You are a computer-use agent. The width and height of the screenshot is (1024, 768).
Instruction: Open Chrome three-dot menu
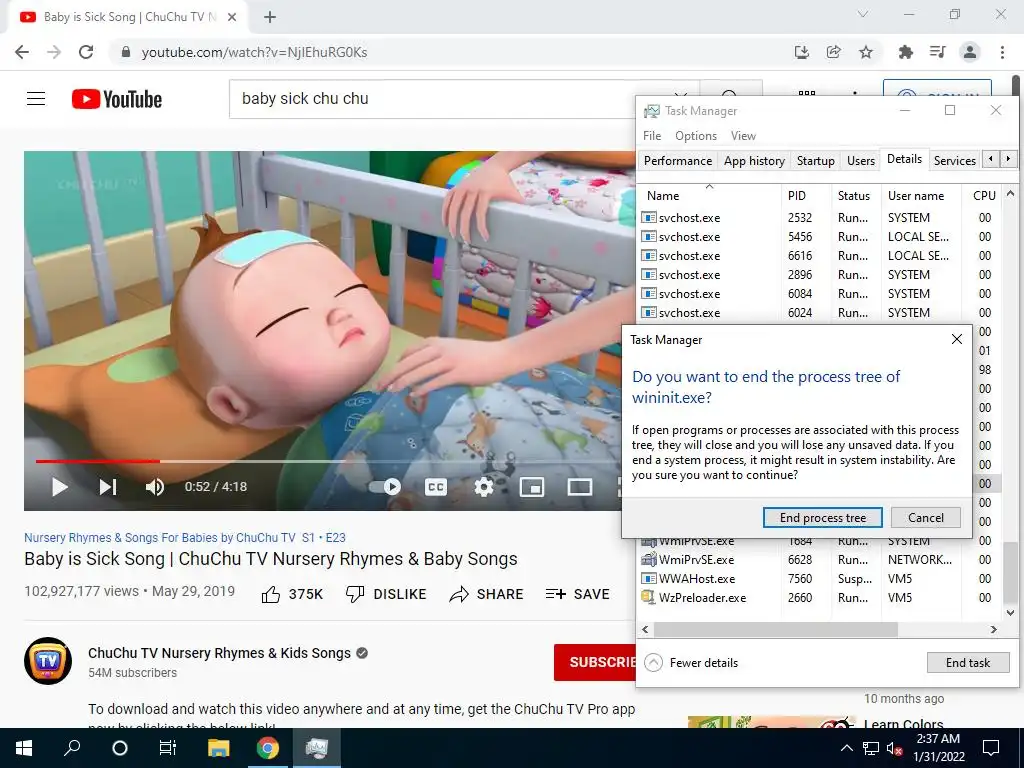click(1002, 52)
